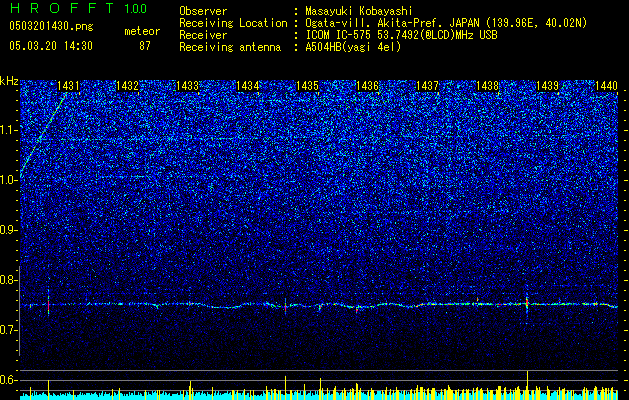Click the 0.8 kHz axis label
This screenshot has height=400, width=629.
click(x=8, y=280)
